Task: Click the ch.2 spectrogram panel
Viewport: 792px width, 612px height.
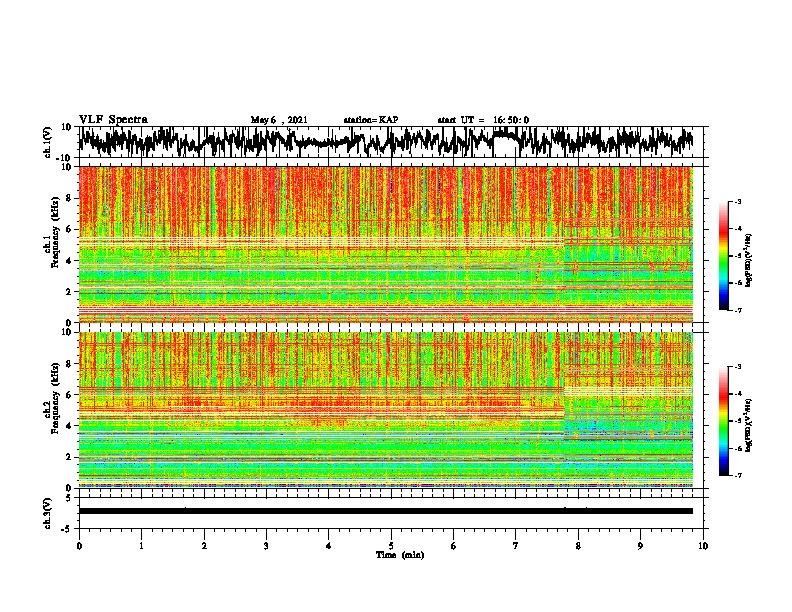Action: pyautogui.click(x=386, y=410)
